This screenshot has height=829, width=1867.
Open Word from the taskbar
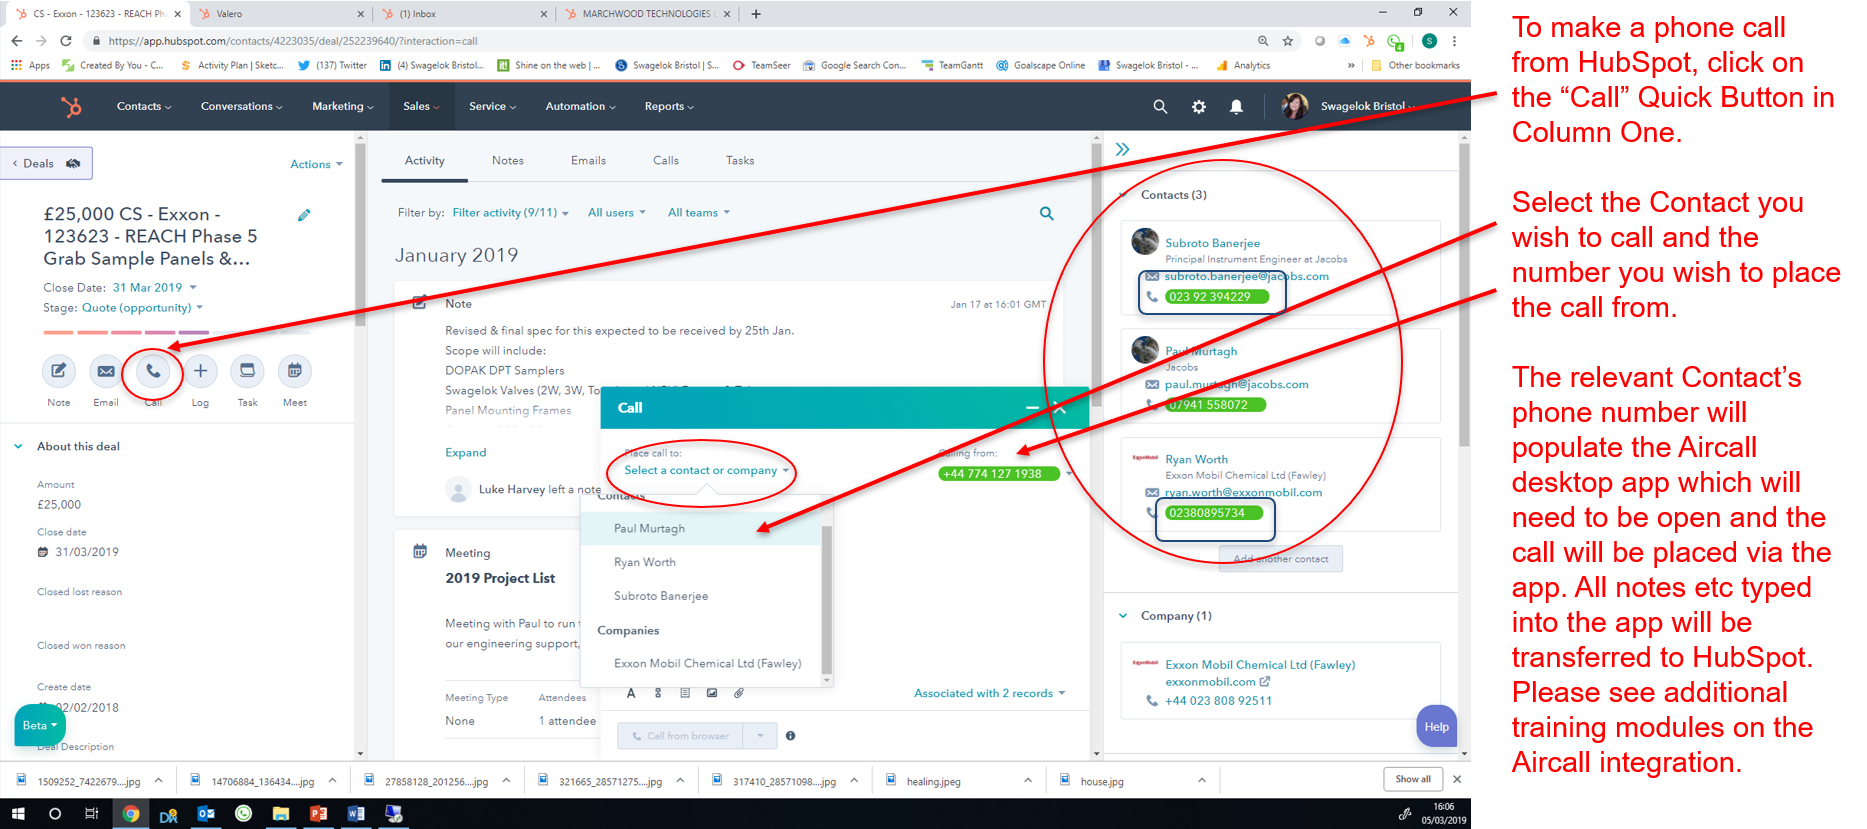pyautogui.click(x=356, y=814)
